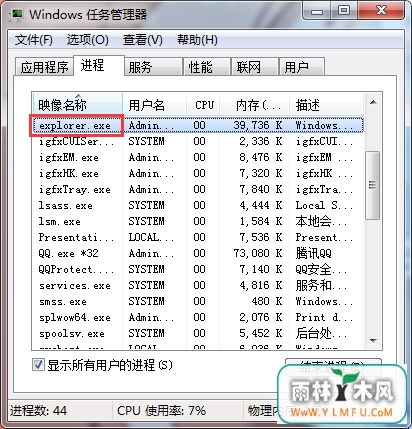Close the Task Manager window
The height and width of the screenshot is (429, 412).
(x=381, y=12)
